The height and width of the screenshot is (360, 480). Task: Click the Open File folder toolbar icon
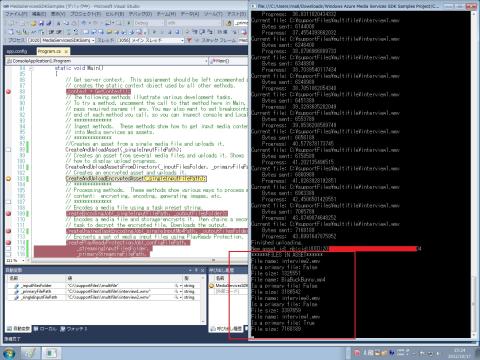(x=33, y=23)
